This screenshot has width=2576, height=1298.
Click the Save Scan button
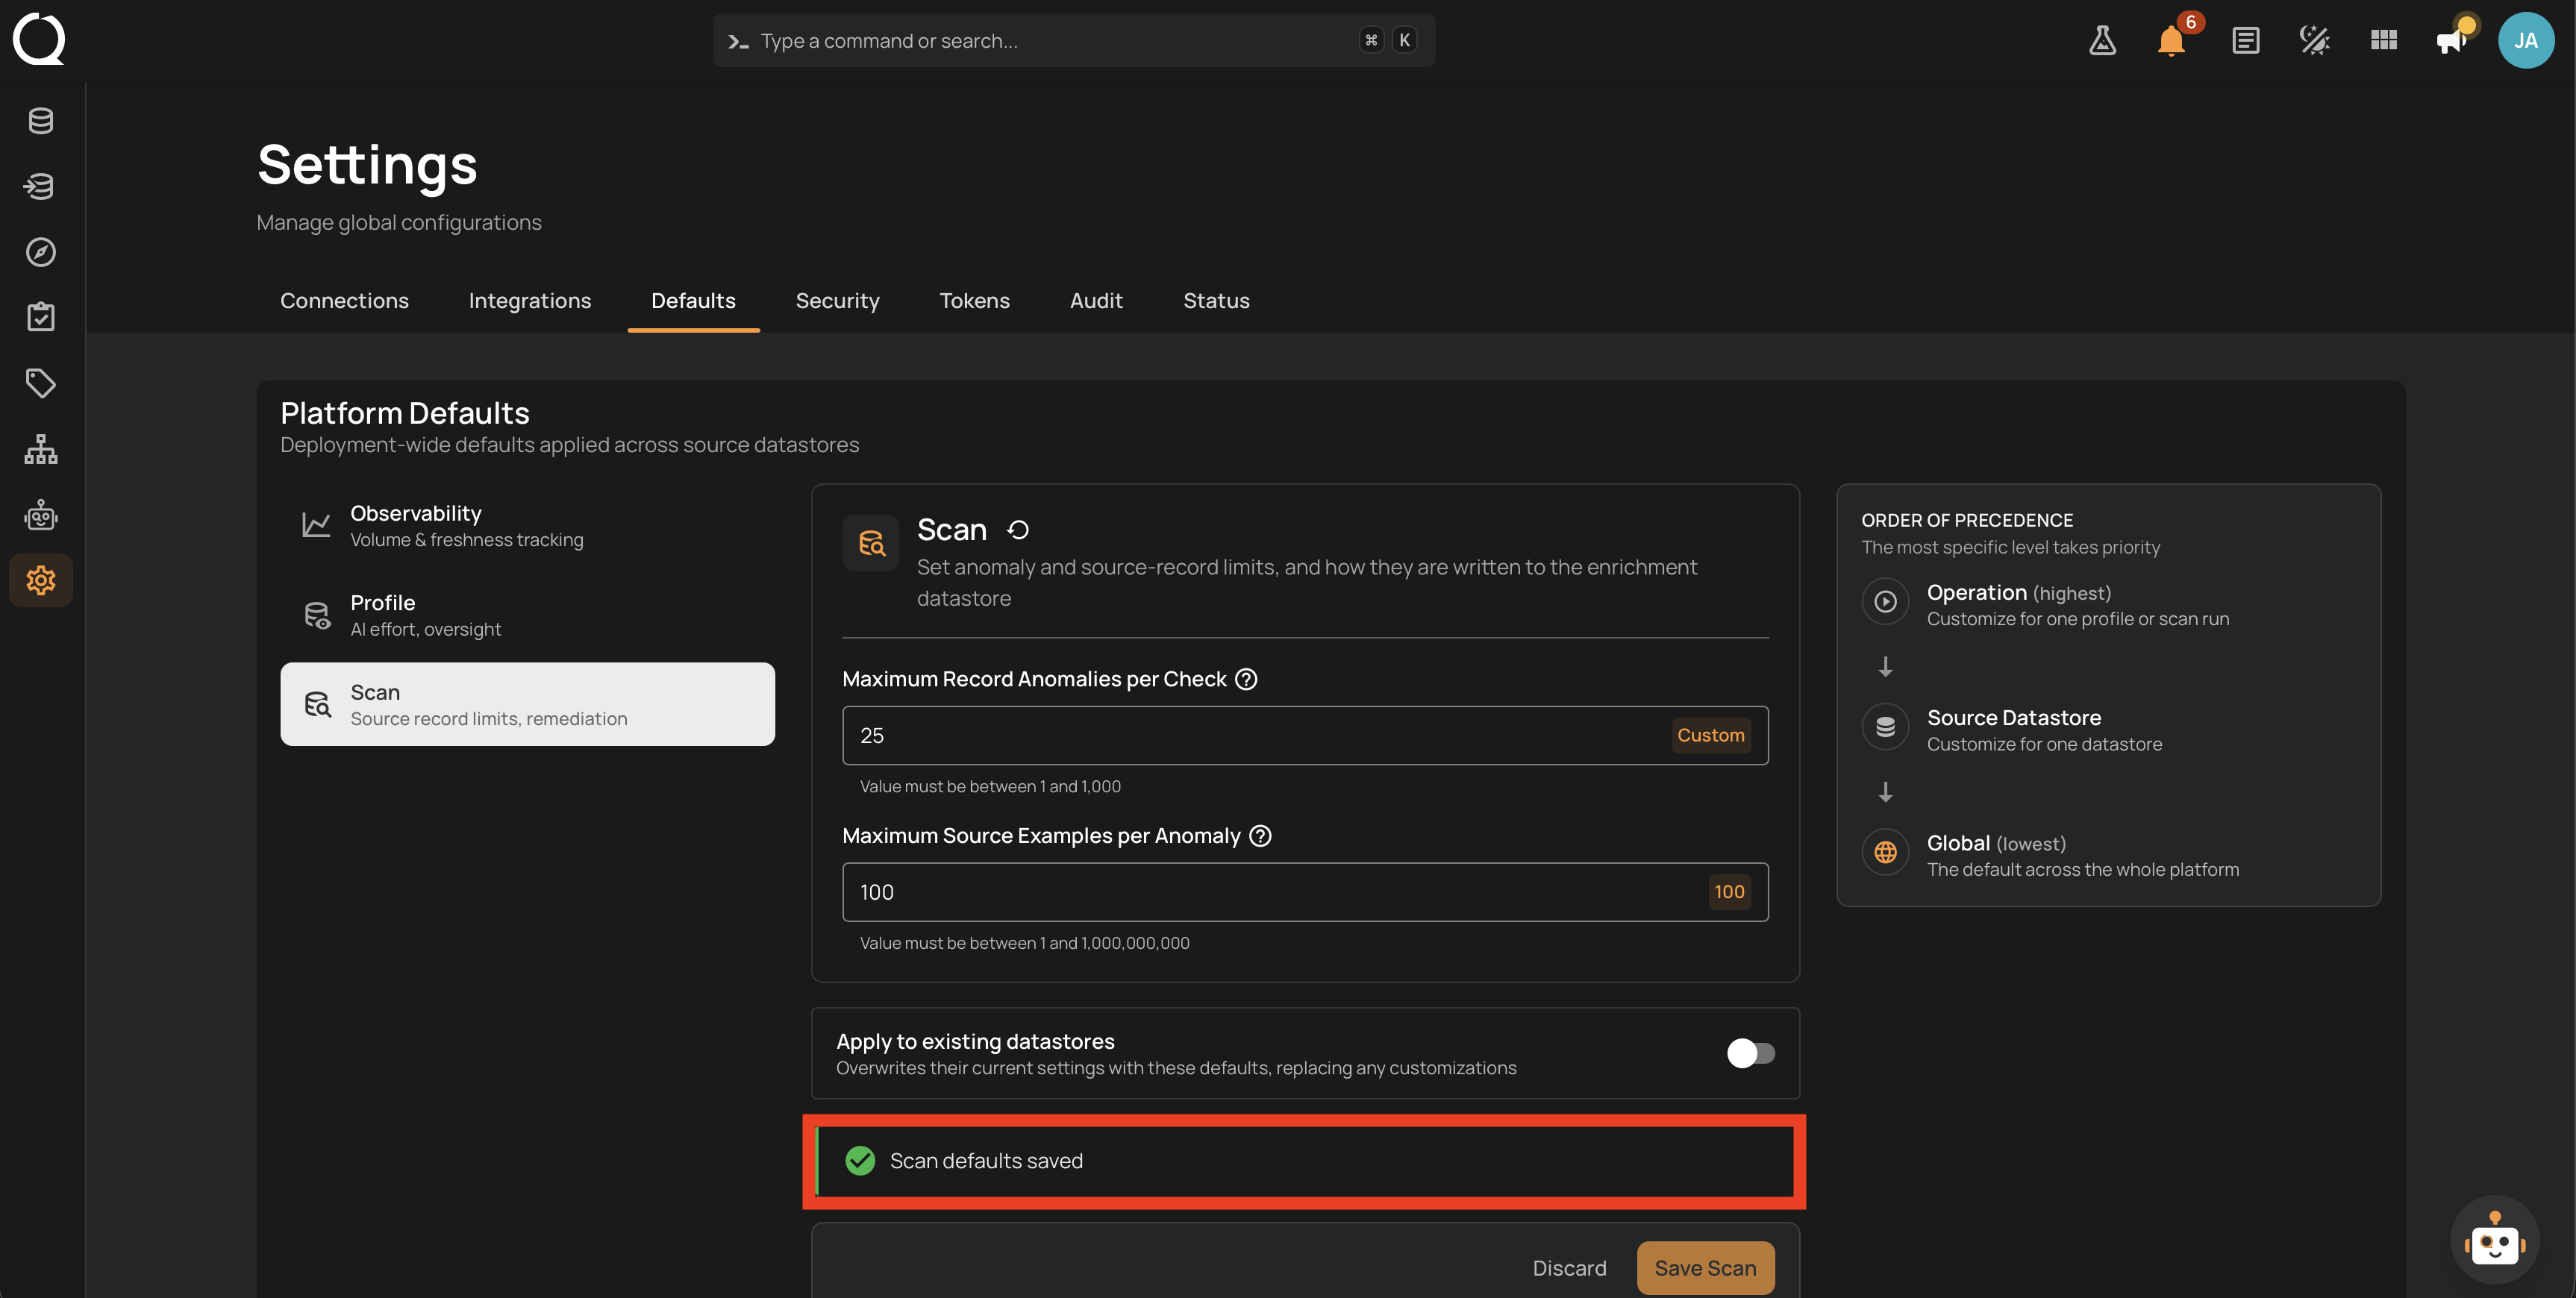click(1705, 1268)
